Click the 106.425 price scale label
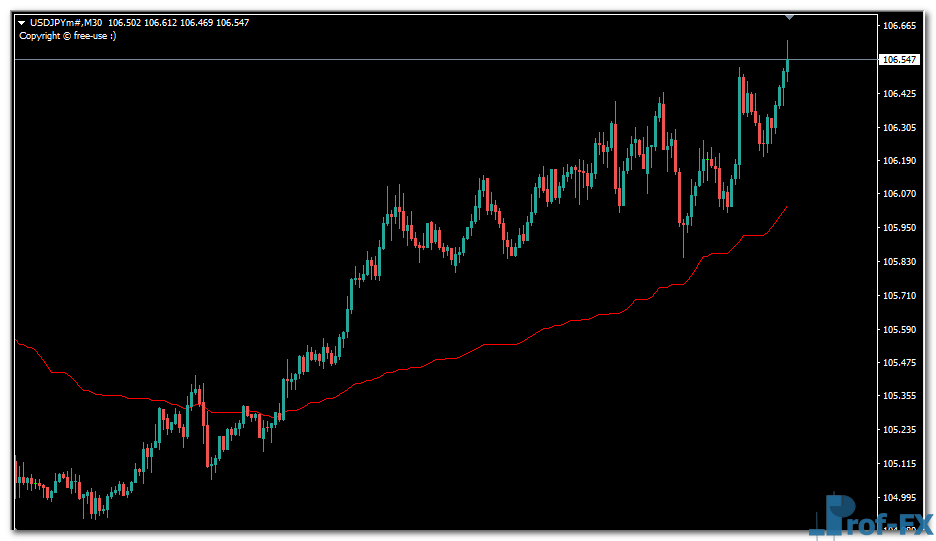The height and width of the screenshot is (541, 936). (900, 94)
